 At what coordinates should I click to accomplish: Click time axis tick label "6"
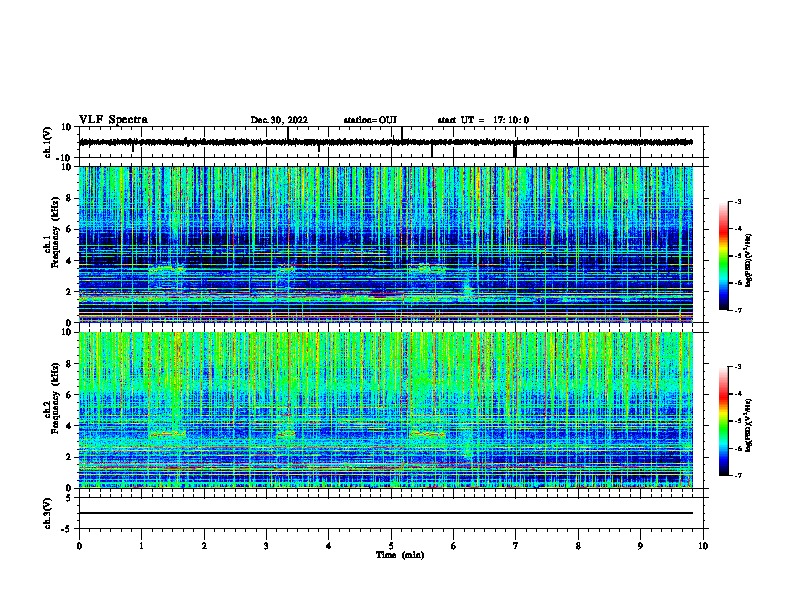pyautogui.click(x=454, y=546)
